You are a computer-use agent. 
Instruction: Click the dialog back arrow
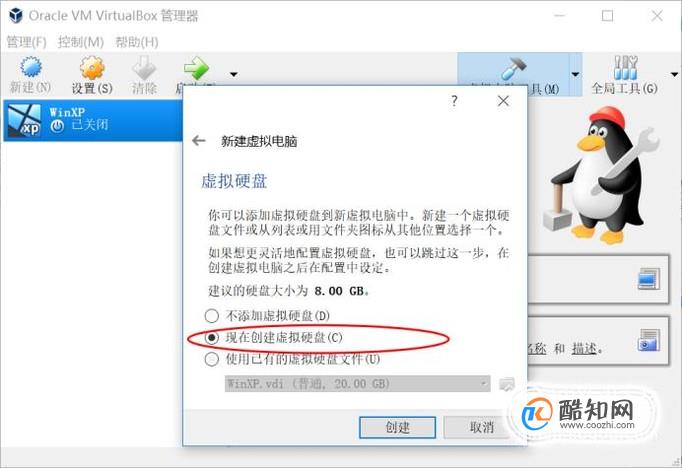199,140
